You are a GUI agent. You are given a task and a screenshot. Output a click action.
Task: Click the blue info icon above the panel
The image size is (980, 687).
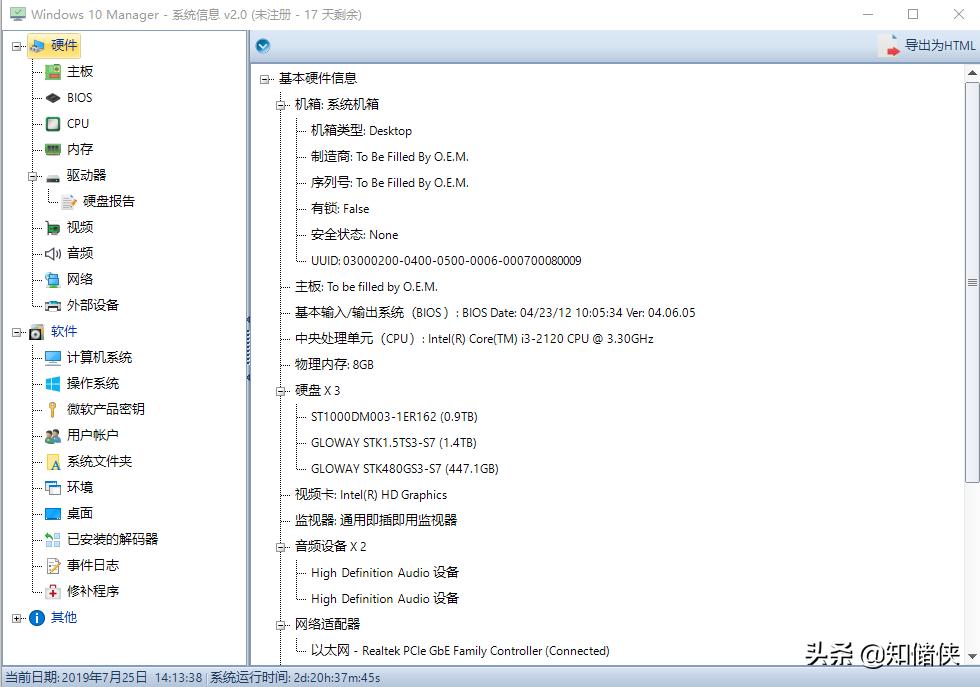[262, 45]
